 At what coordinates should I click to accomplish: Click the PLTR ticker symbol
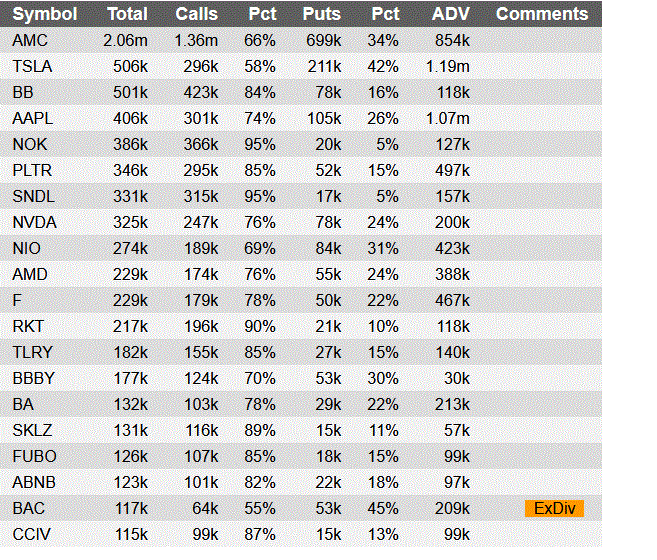click(x=32, y=171)
